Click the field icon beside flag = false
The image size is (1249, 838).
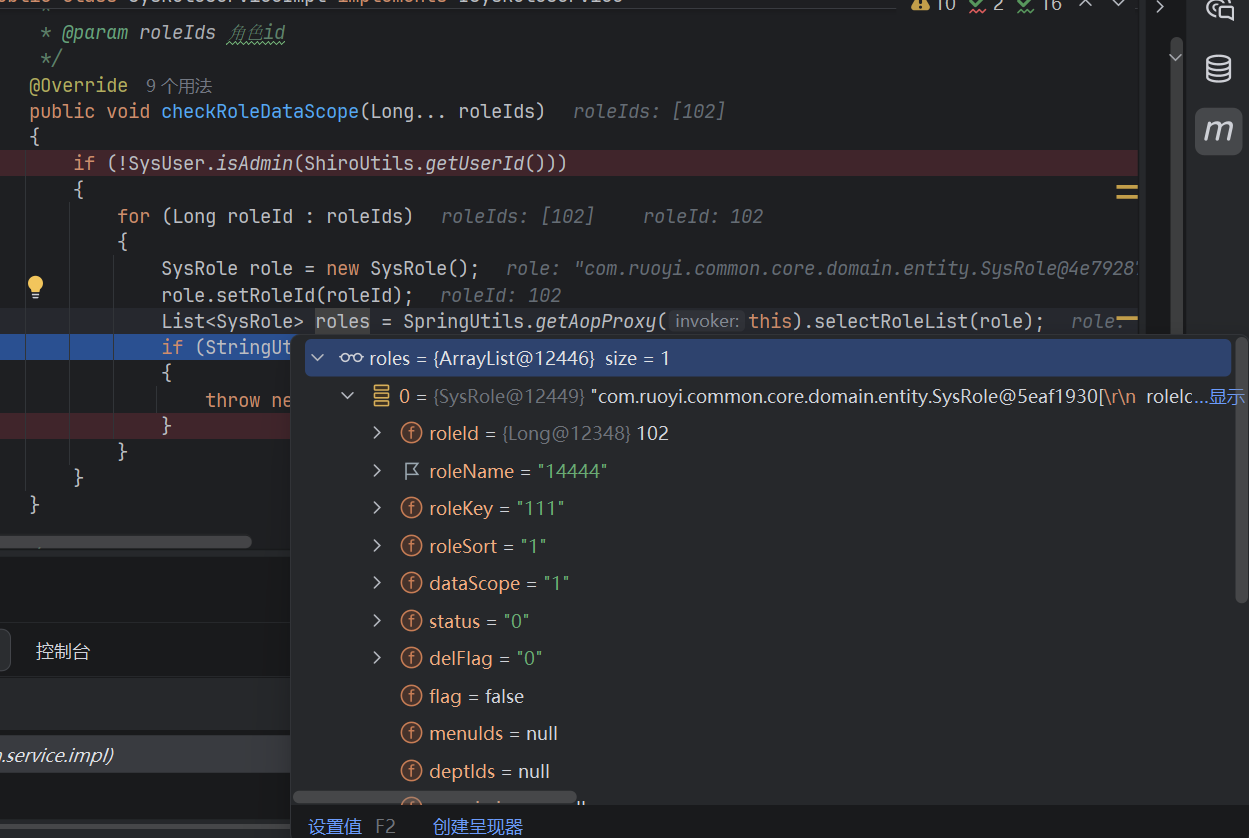411,696
